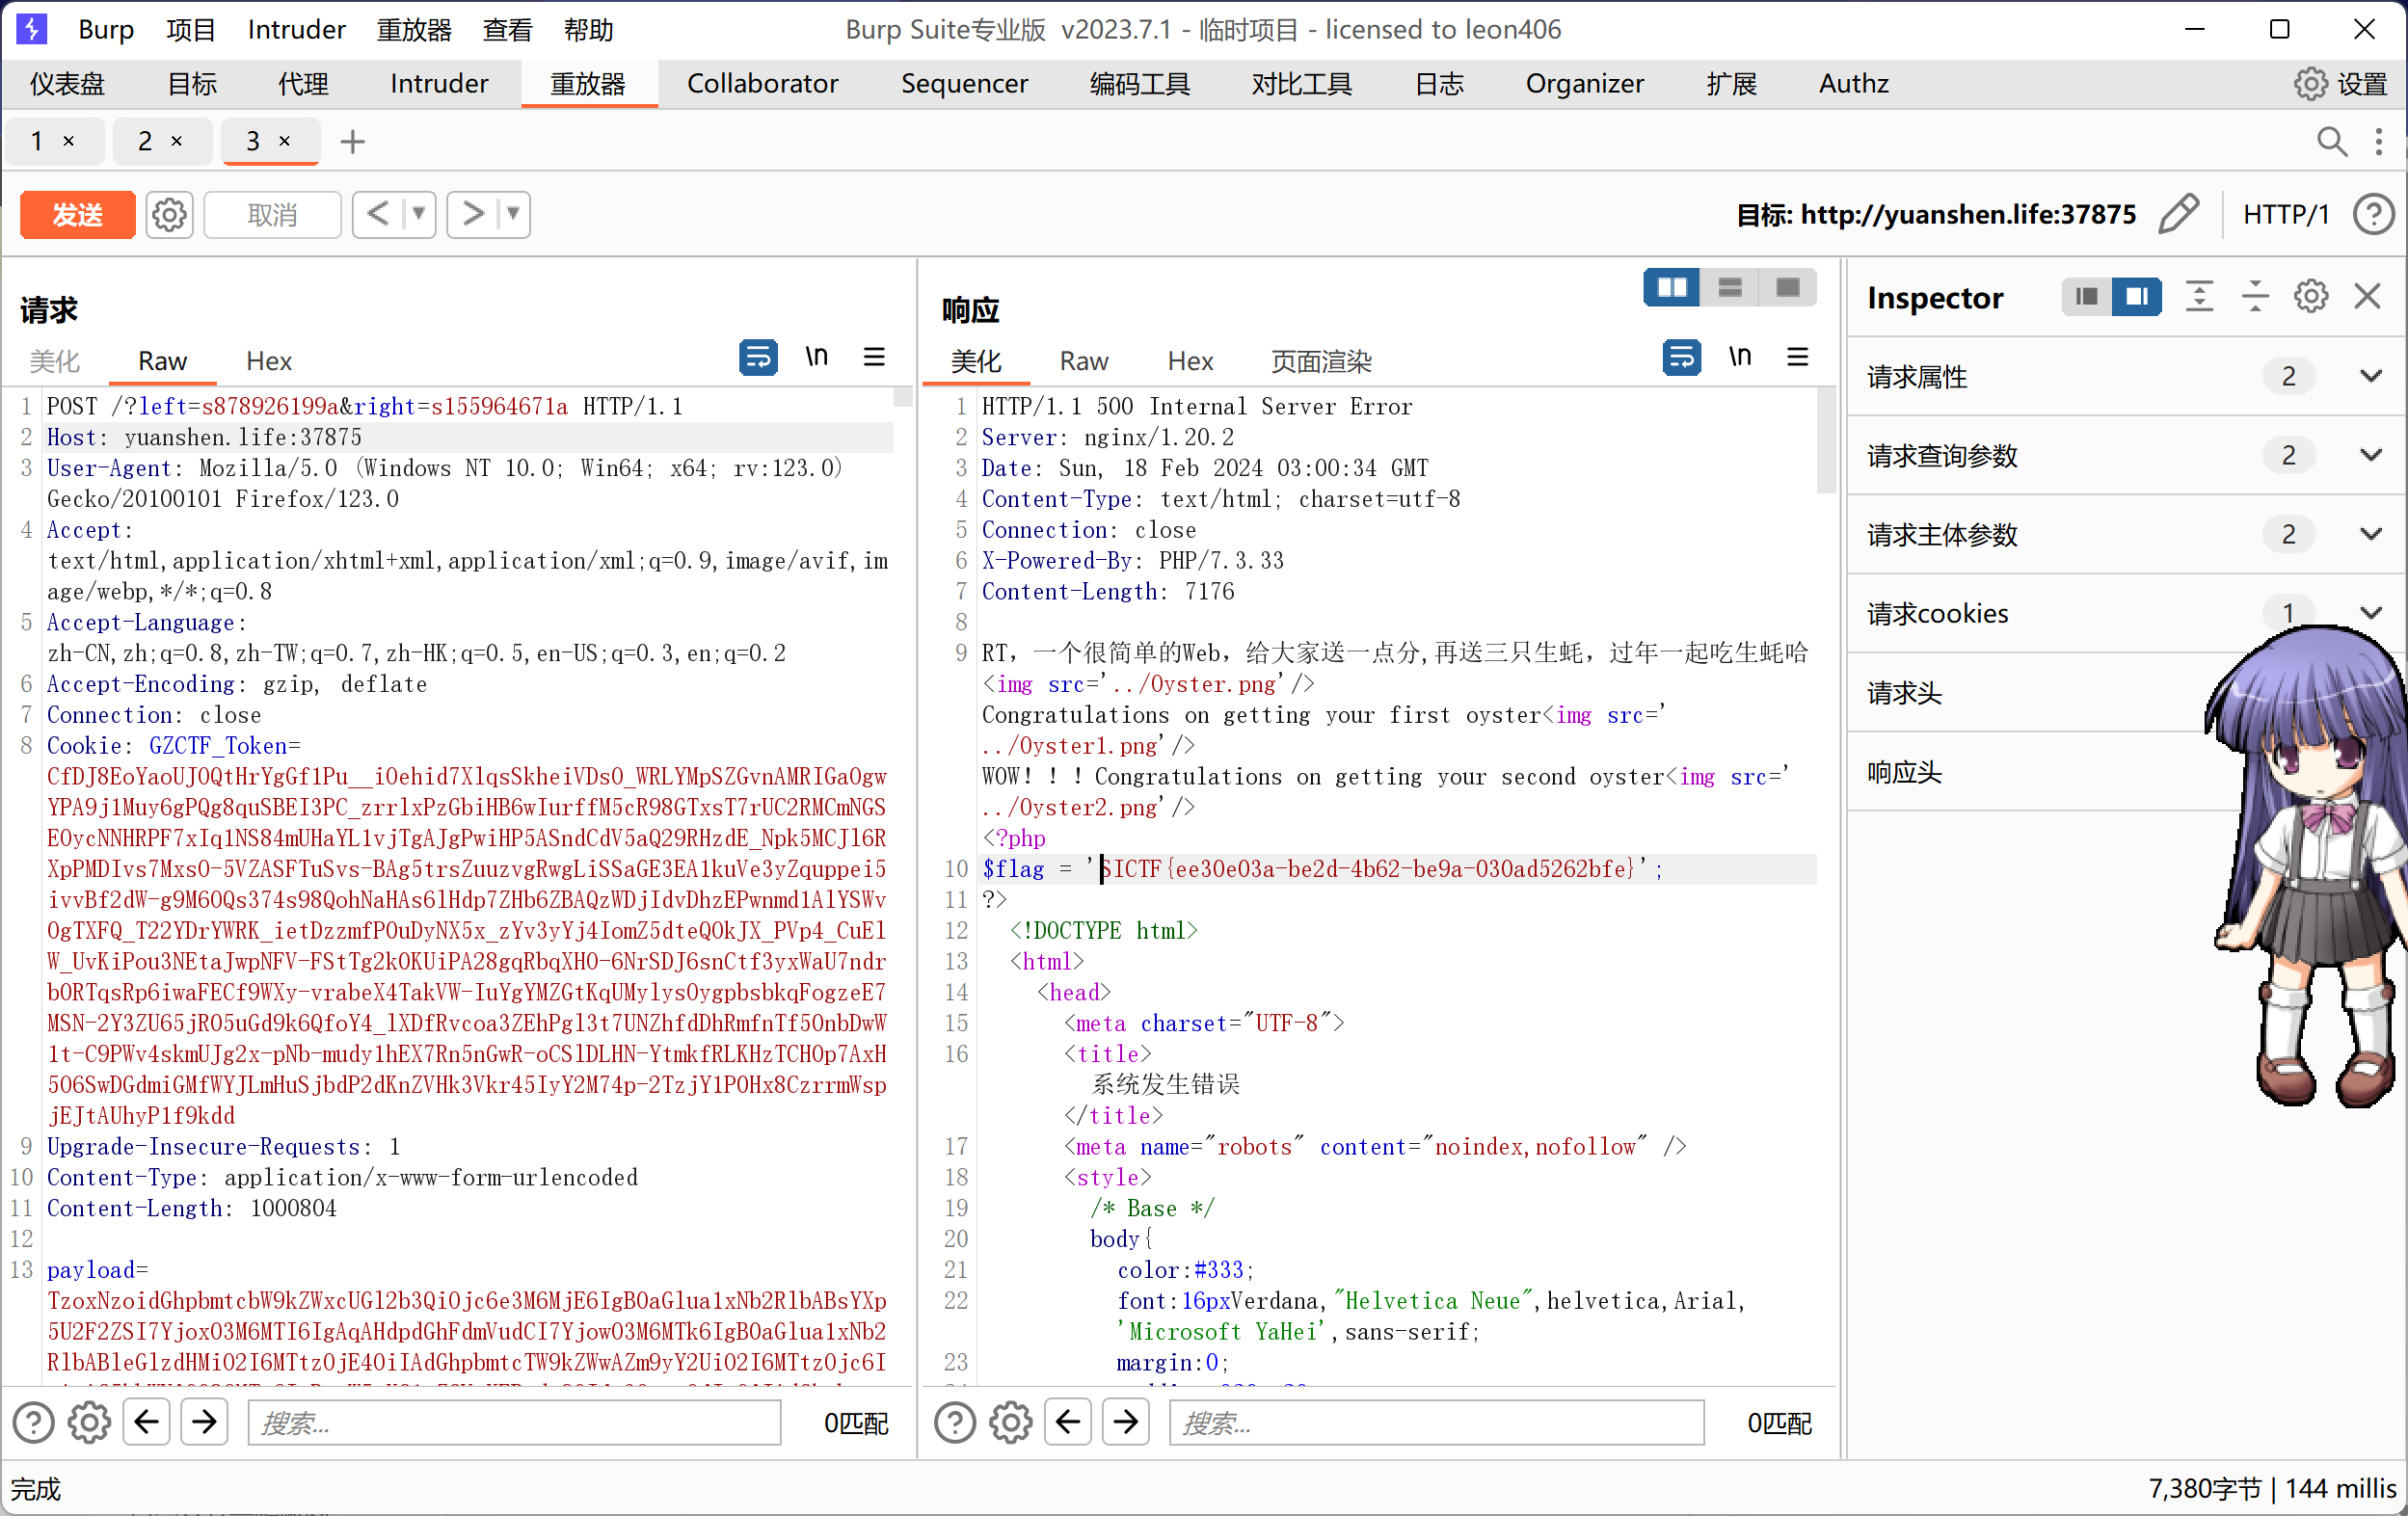Open the Authz extension tab
This screenshot has width=2408, height=1516.
pos(1853,84)
